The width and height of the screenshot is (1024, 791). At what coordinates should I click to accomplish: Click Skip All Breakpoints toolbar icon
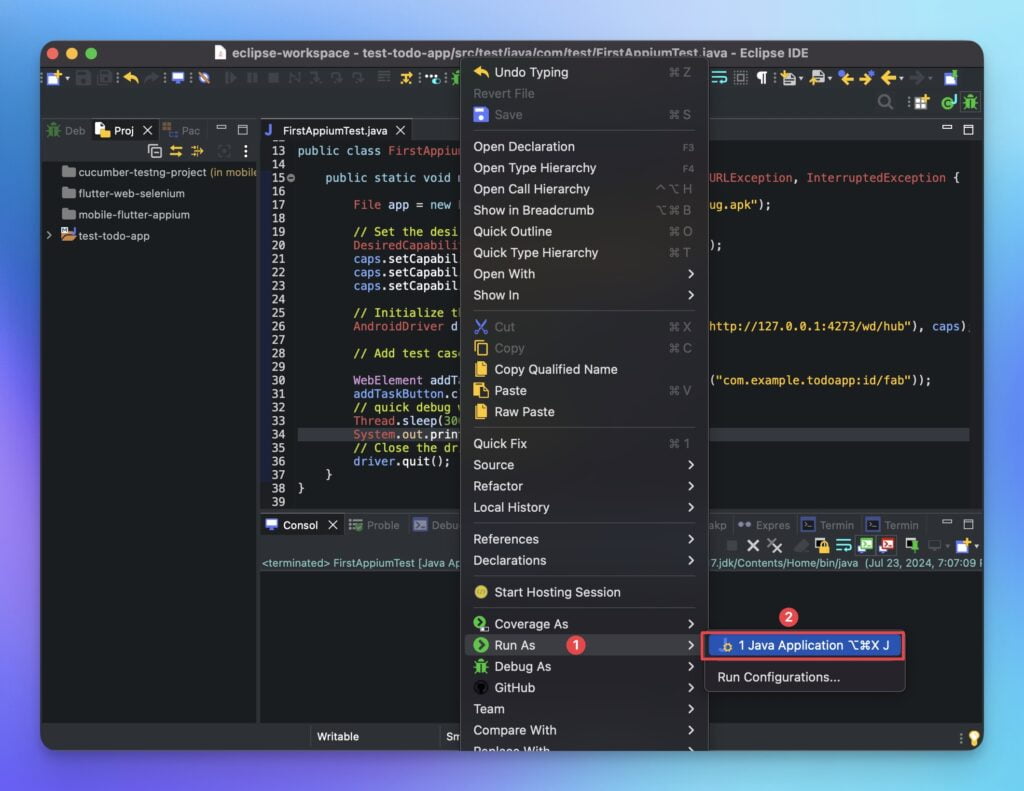[x=204, y=78]
